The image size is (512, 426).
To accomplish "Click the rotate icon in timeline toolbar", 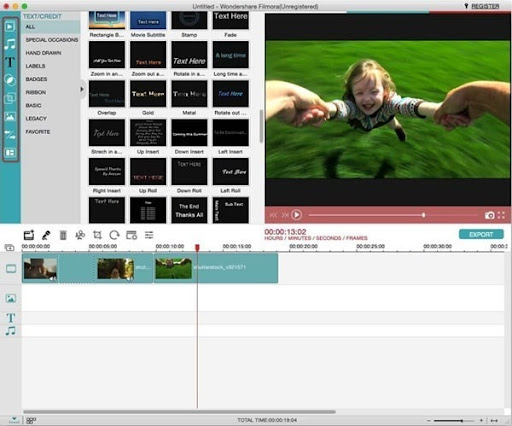I will coord(114,235).
